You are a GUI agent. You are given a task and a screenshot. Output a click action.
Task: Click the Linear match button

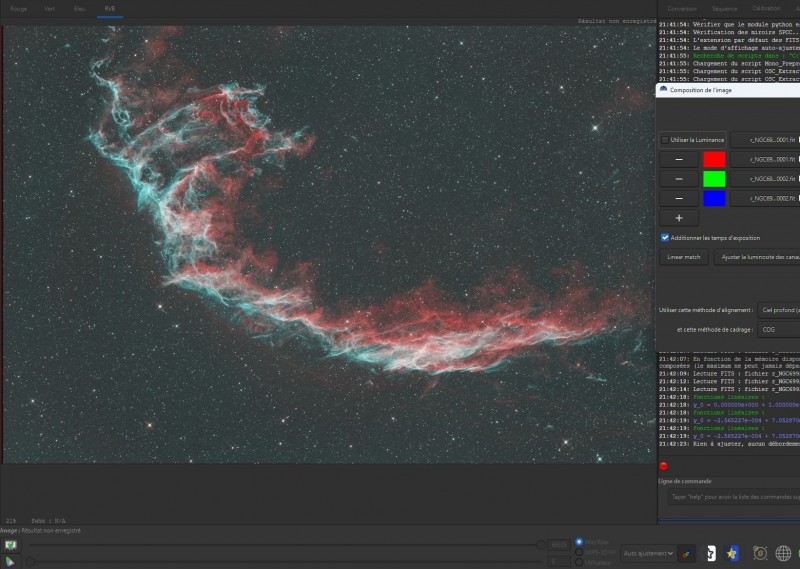[x=684, y=257]
